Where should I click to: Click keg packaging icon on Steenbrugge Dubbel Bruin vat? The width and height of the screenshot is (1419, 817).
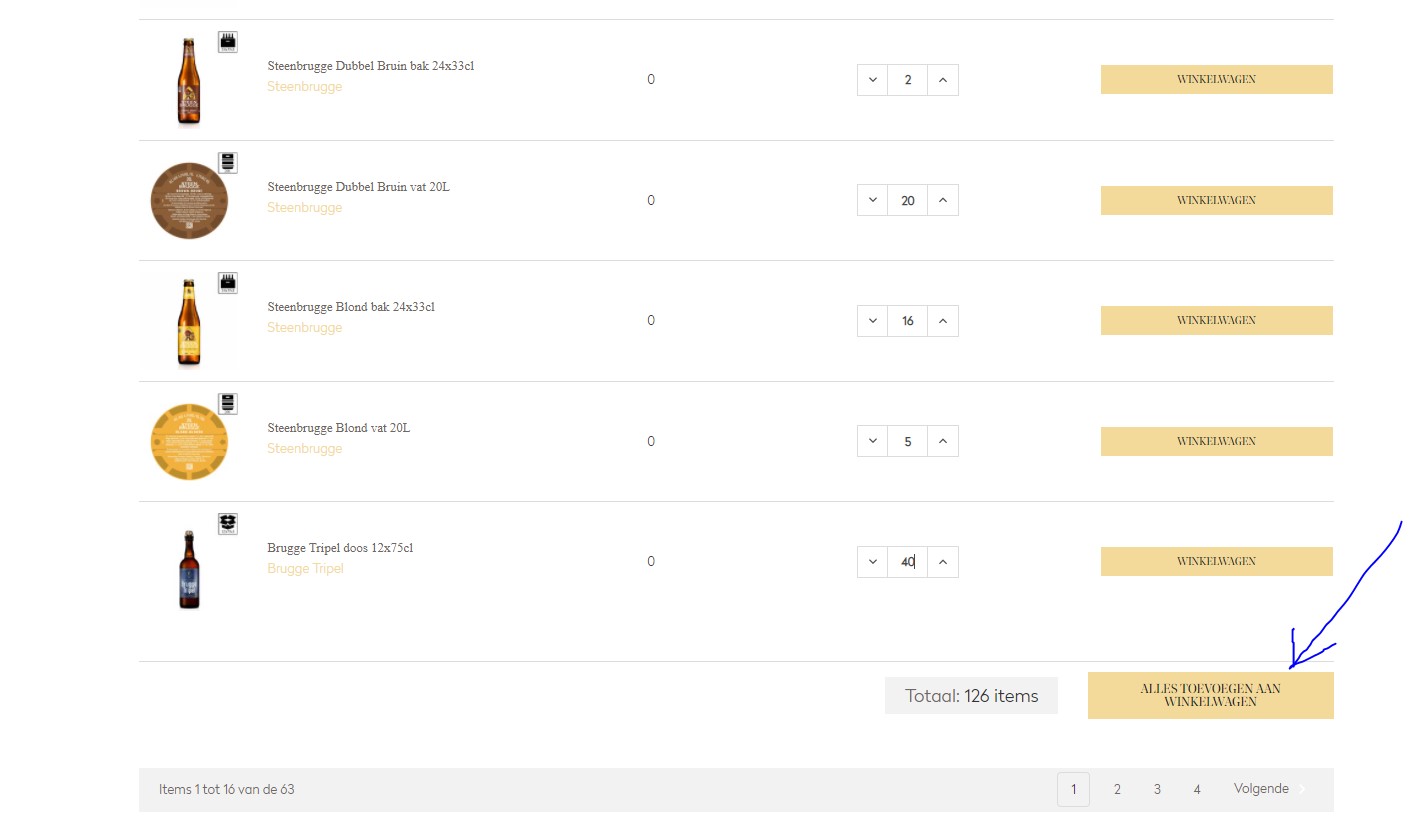228,163
